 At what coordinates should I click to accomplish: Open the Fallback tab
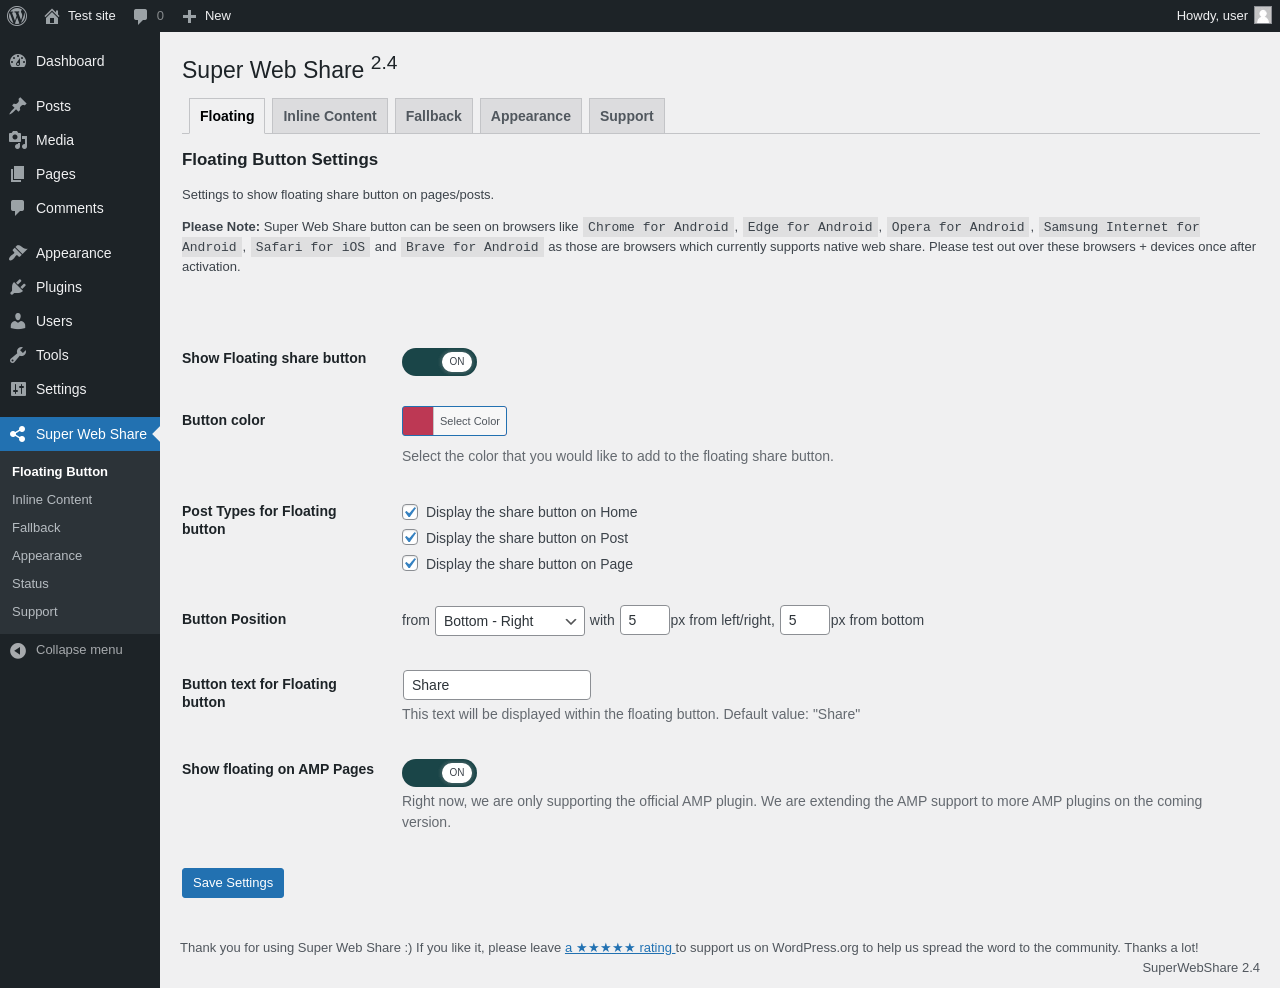434,116
